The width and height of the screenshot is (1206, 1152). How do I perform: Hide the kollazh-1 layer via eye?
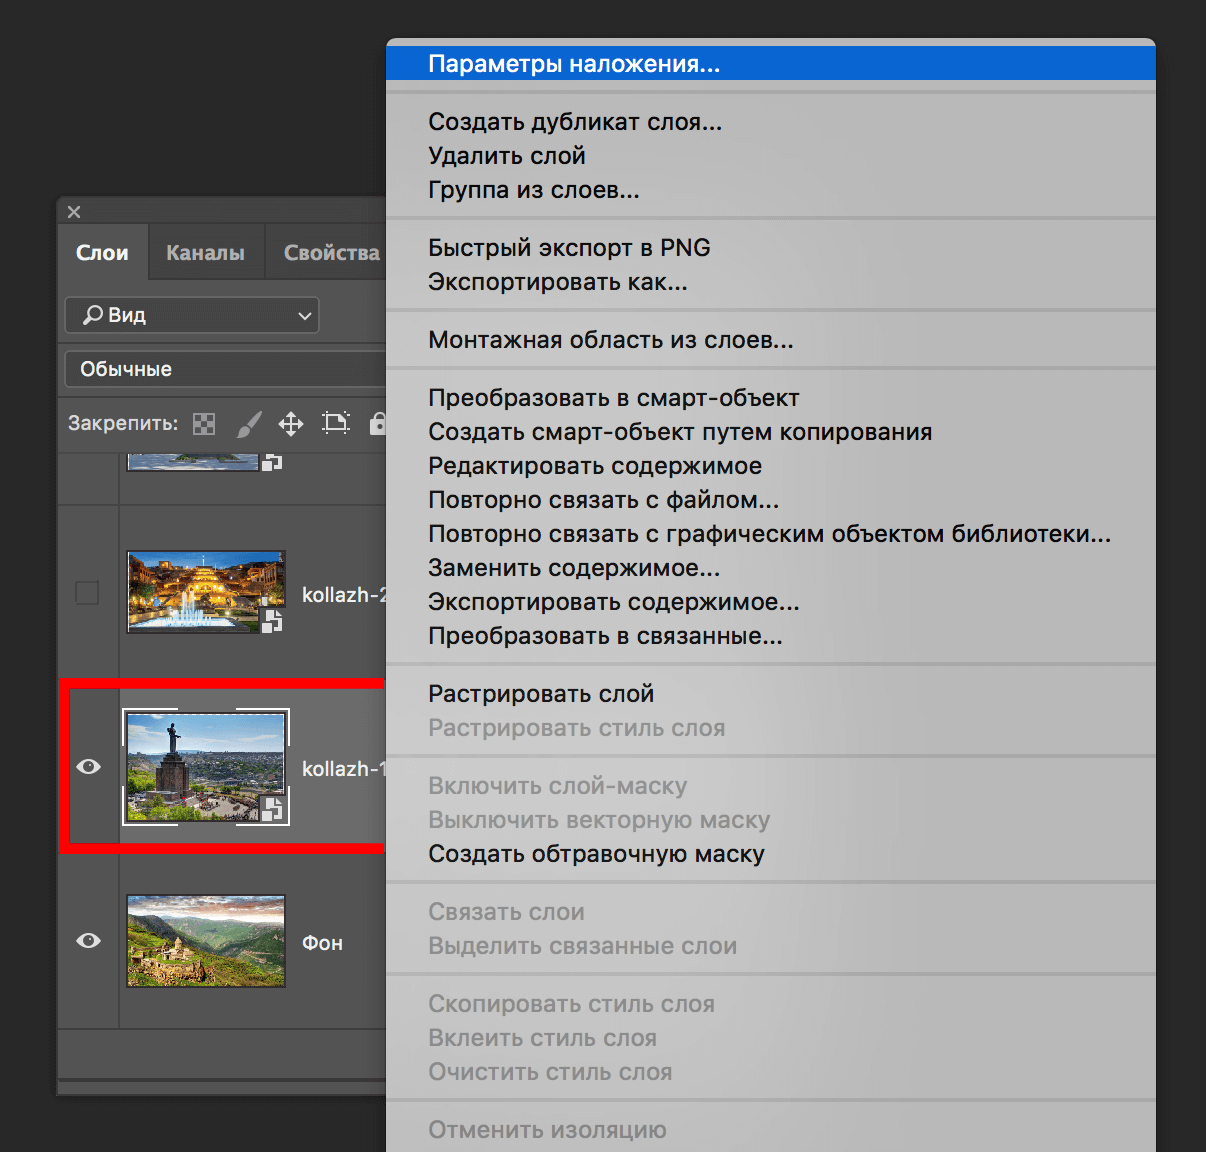click(x=88, y=767)
